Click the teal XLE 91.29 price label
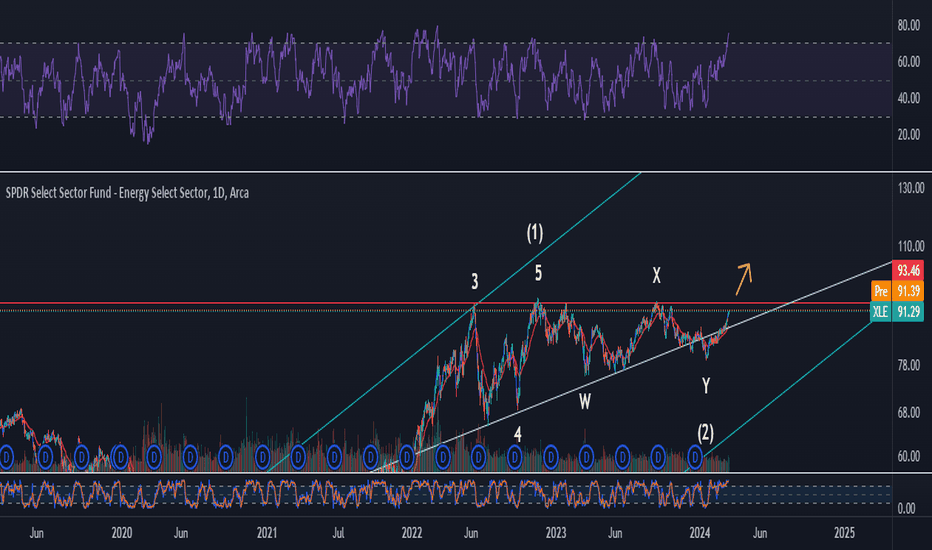 (897, 312)
